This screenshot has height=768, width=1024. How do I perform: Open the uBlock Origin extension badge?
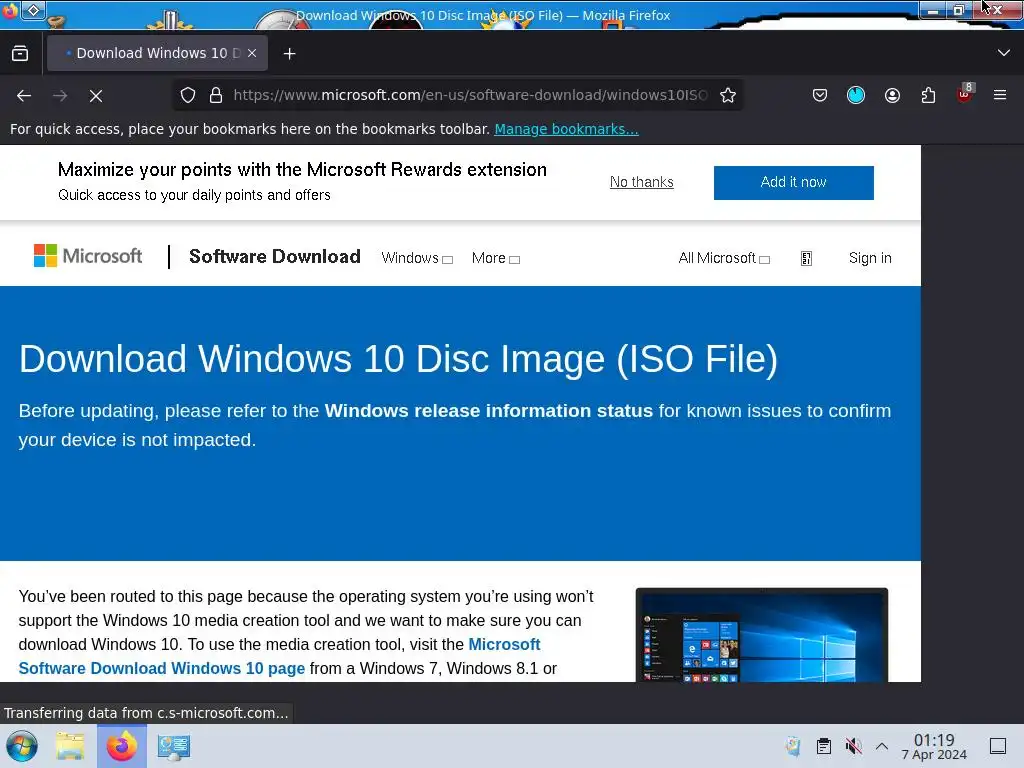965,94
